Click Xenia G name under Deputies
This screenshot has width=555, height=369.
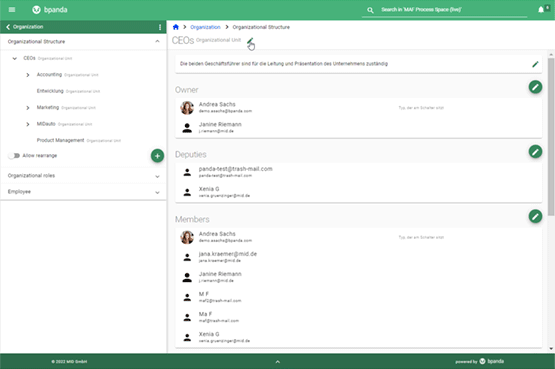pos(209,189)
